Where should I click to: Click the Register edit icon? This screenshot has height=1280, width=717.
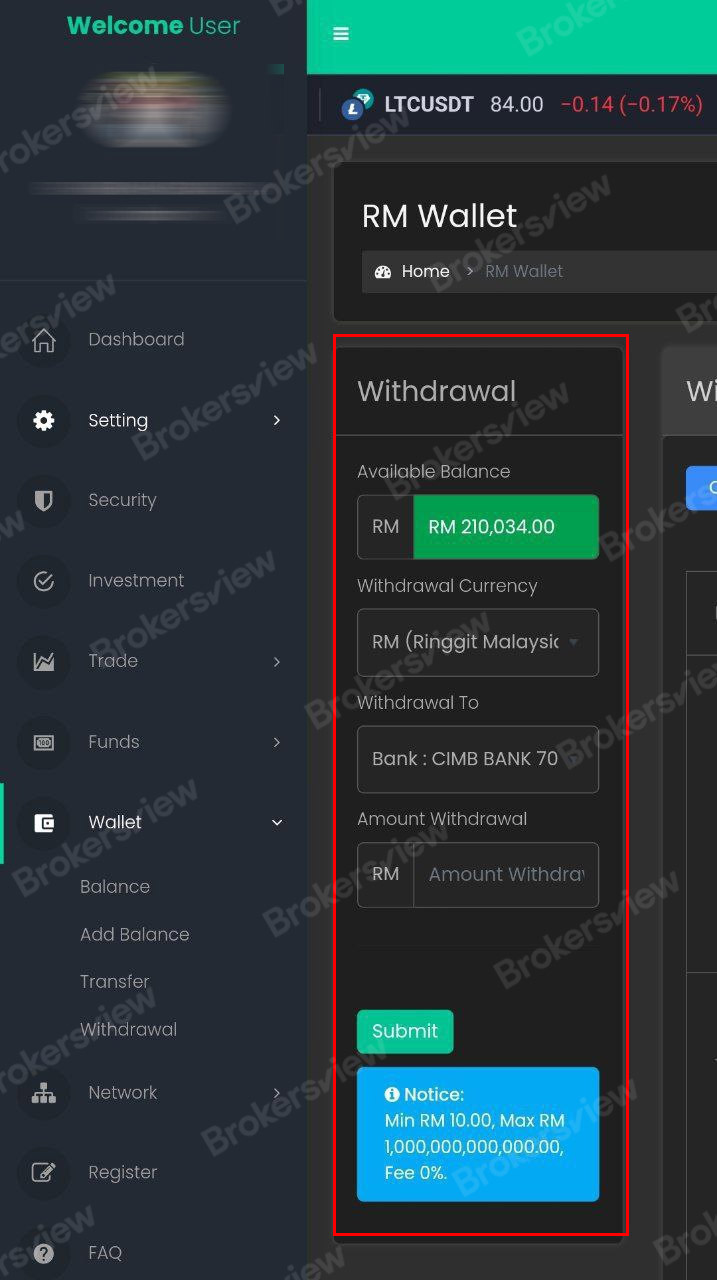[x=44, y=1172]
